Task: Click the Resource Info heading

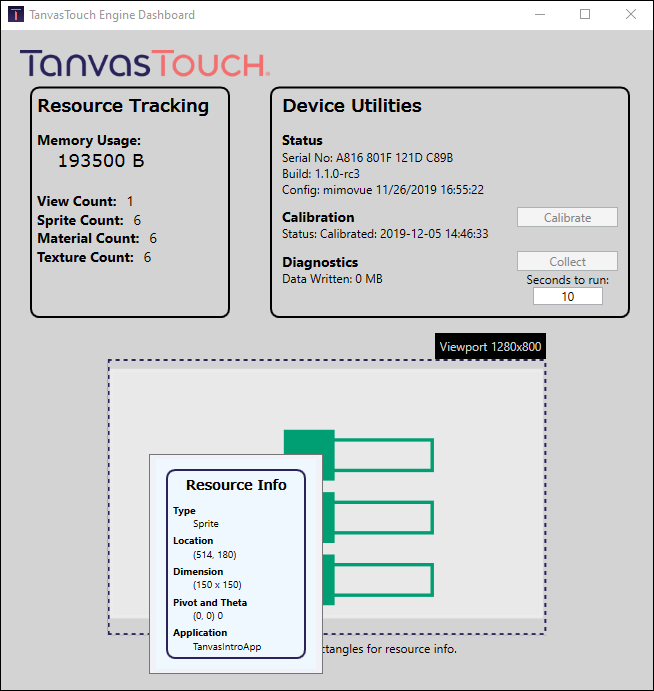Action: (x=236, y=485)
